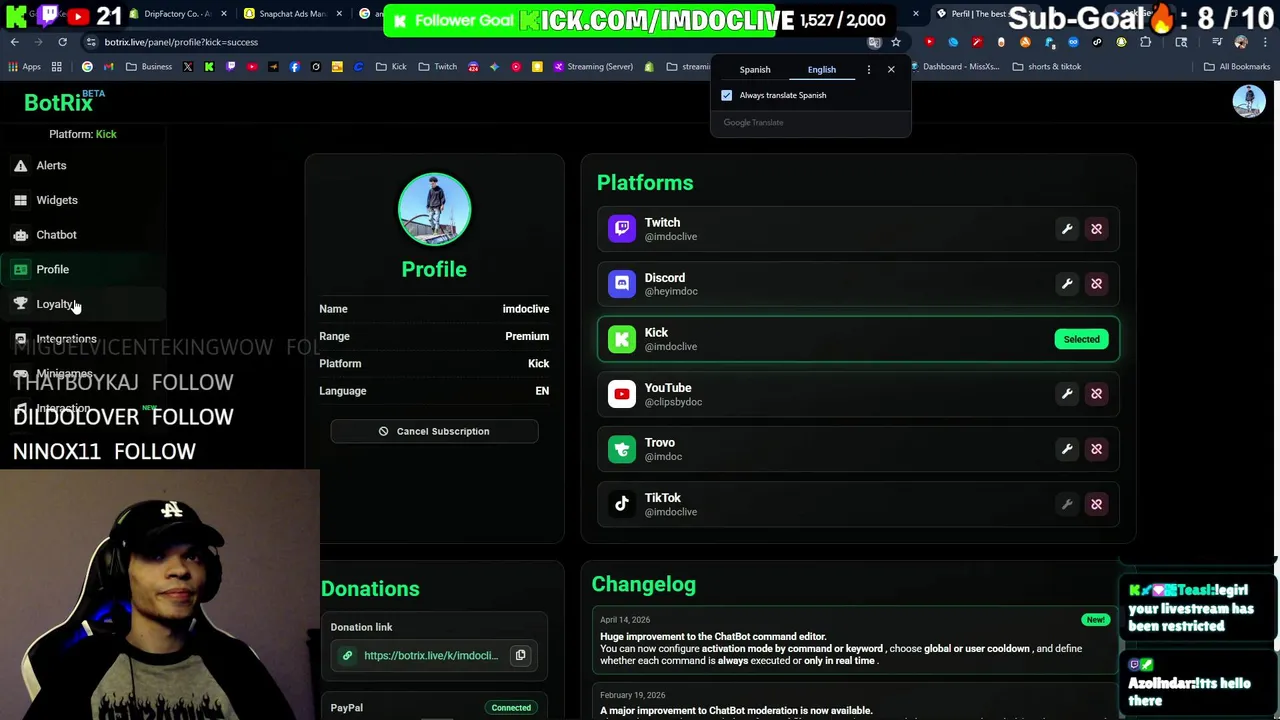Screen dimensions: 1280x720
Task: Click the PayPal Connected badge
Action: coord(511,708)
